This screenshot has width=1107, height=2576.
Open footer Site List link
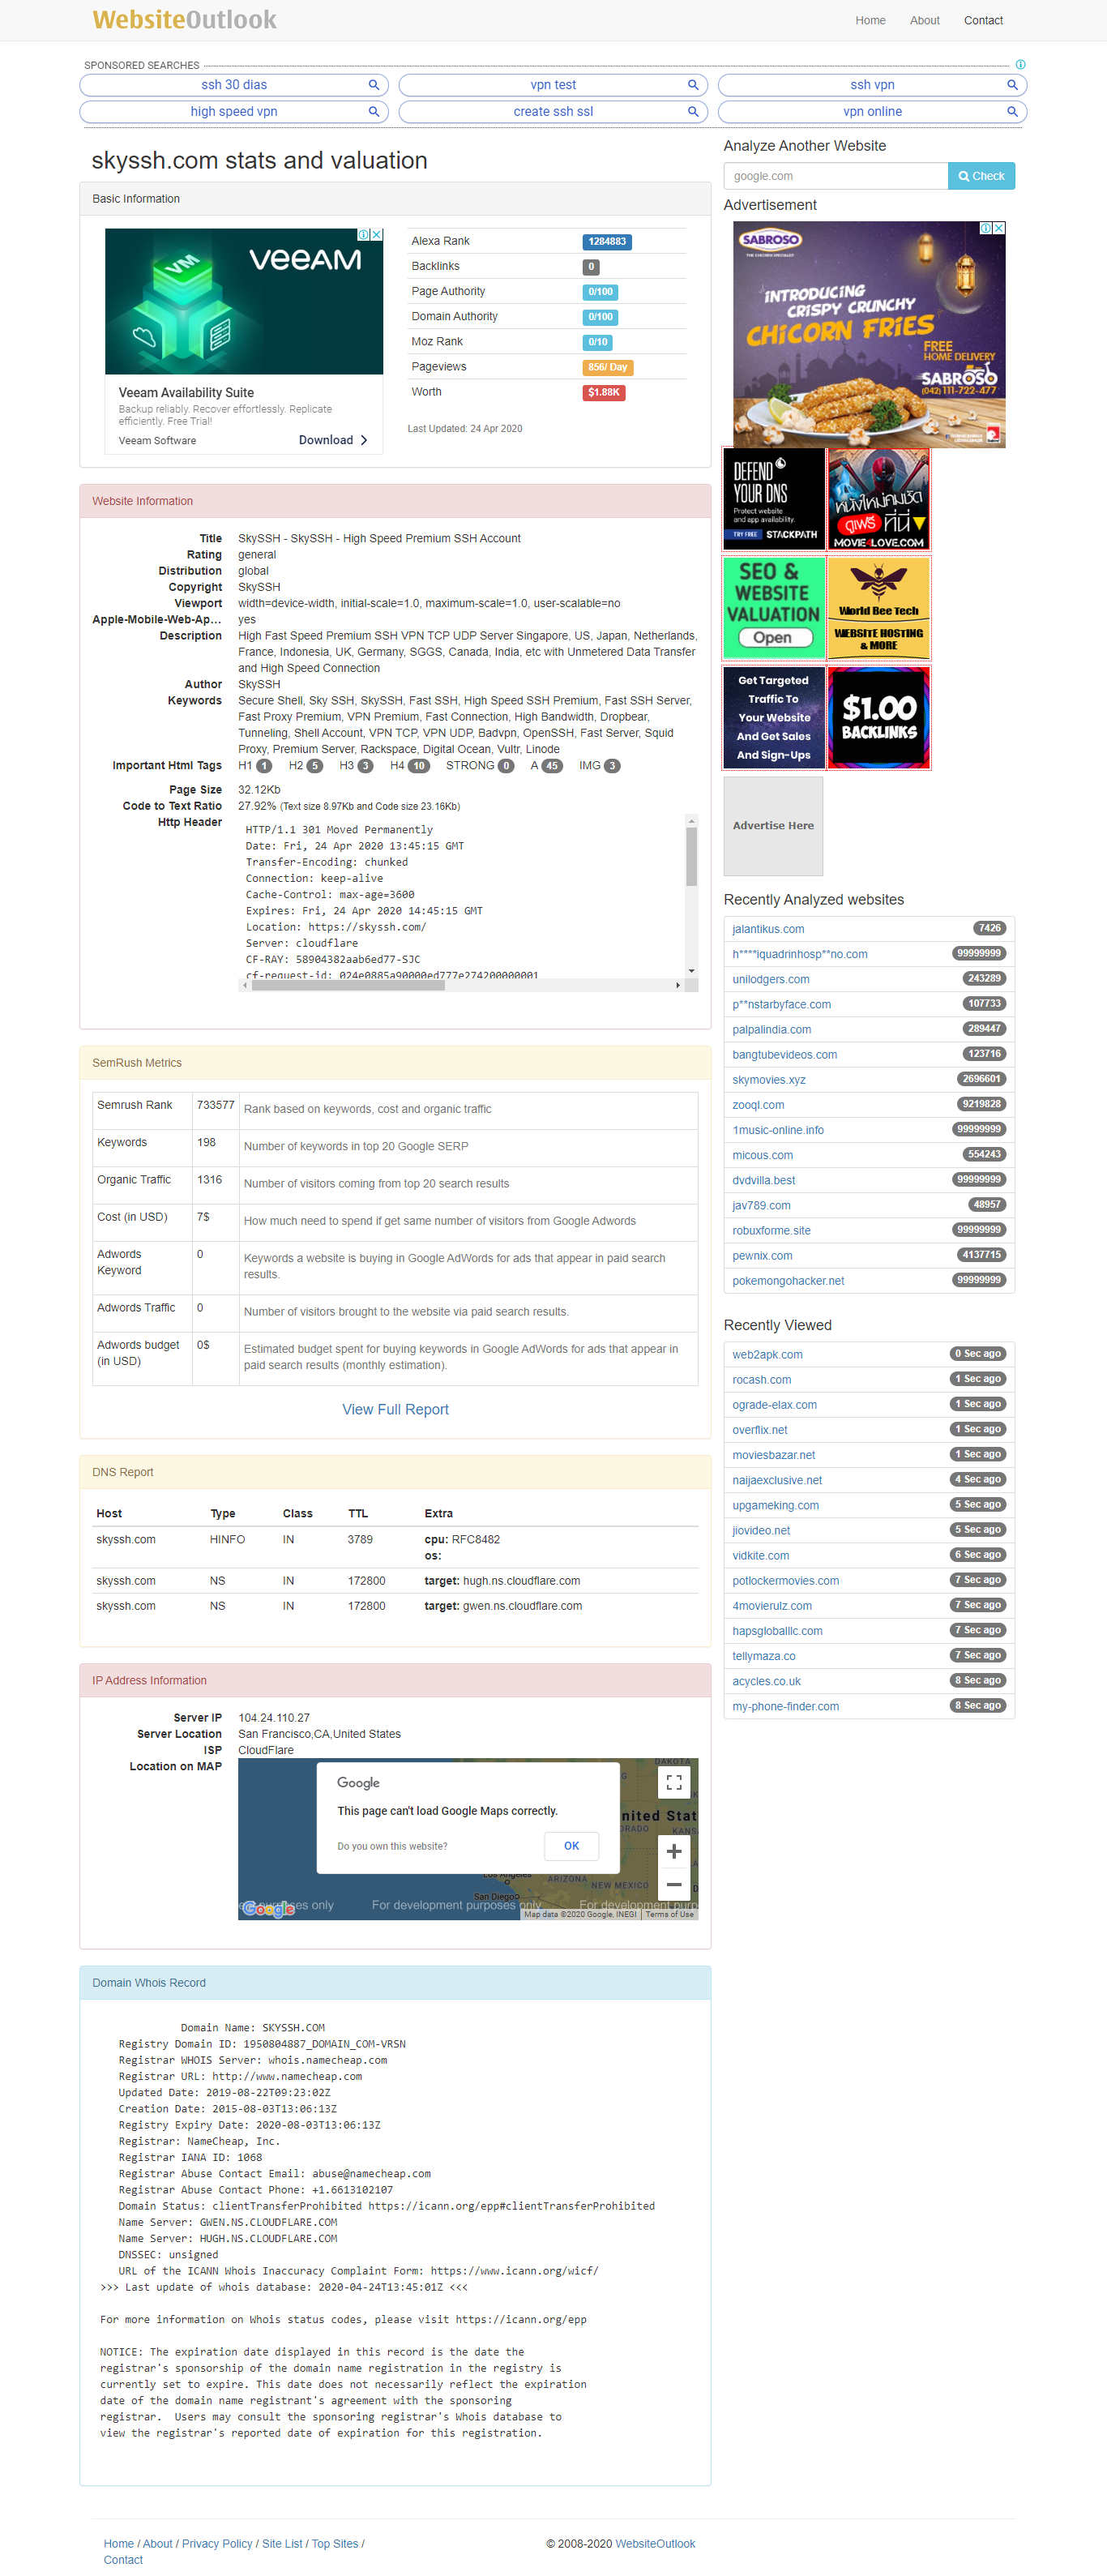click(282, 2543)
